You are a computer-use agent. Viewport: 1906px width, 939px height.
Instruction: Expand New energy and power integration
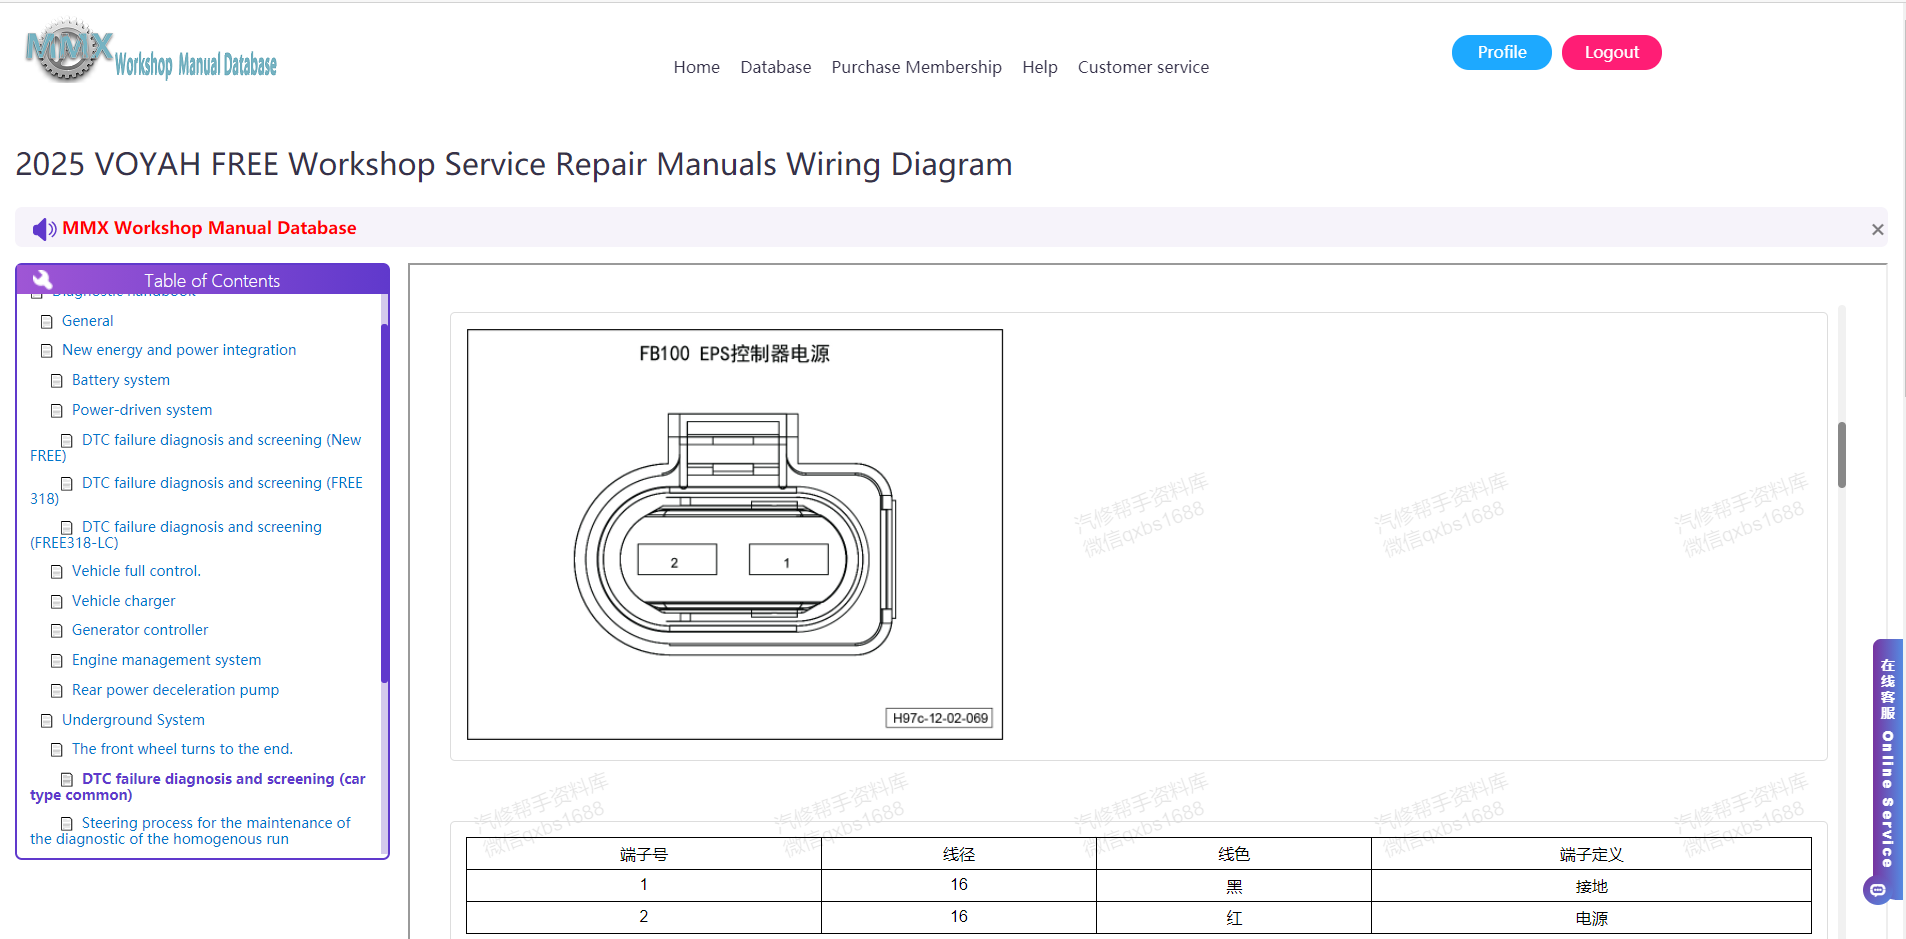pos(179,350)
